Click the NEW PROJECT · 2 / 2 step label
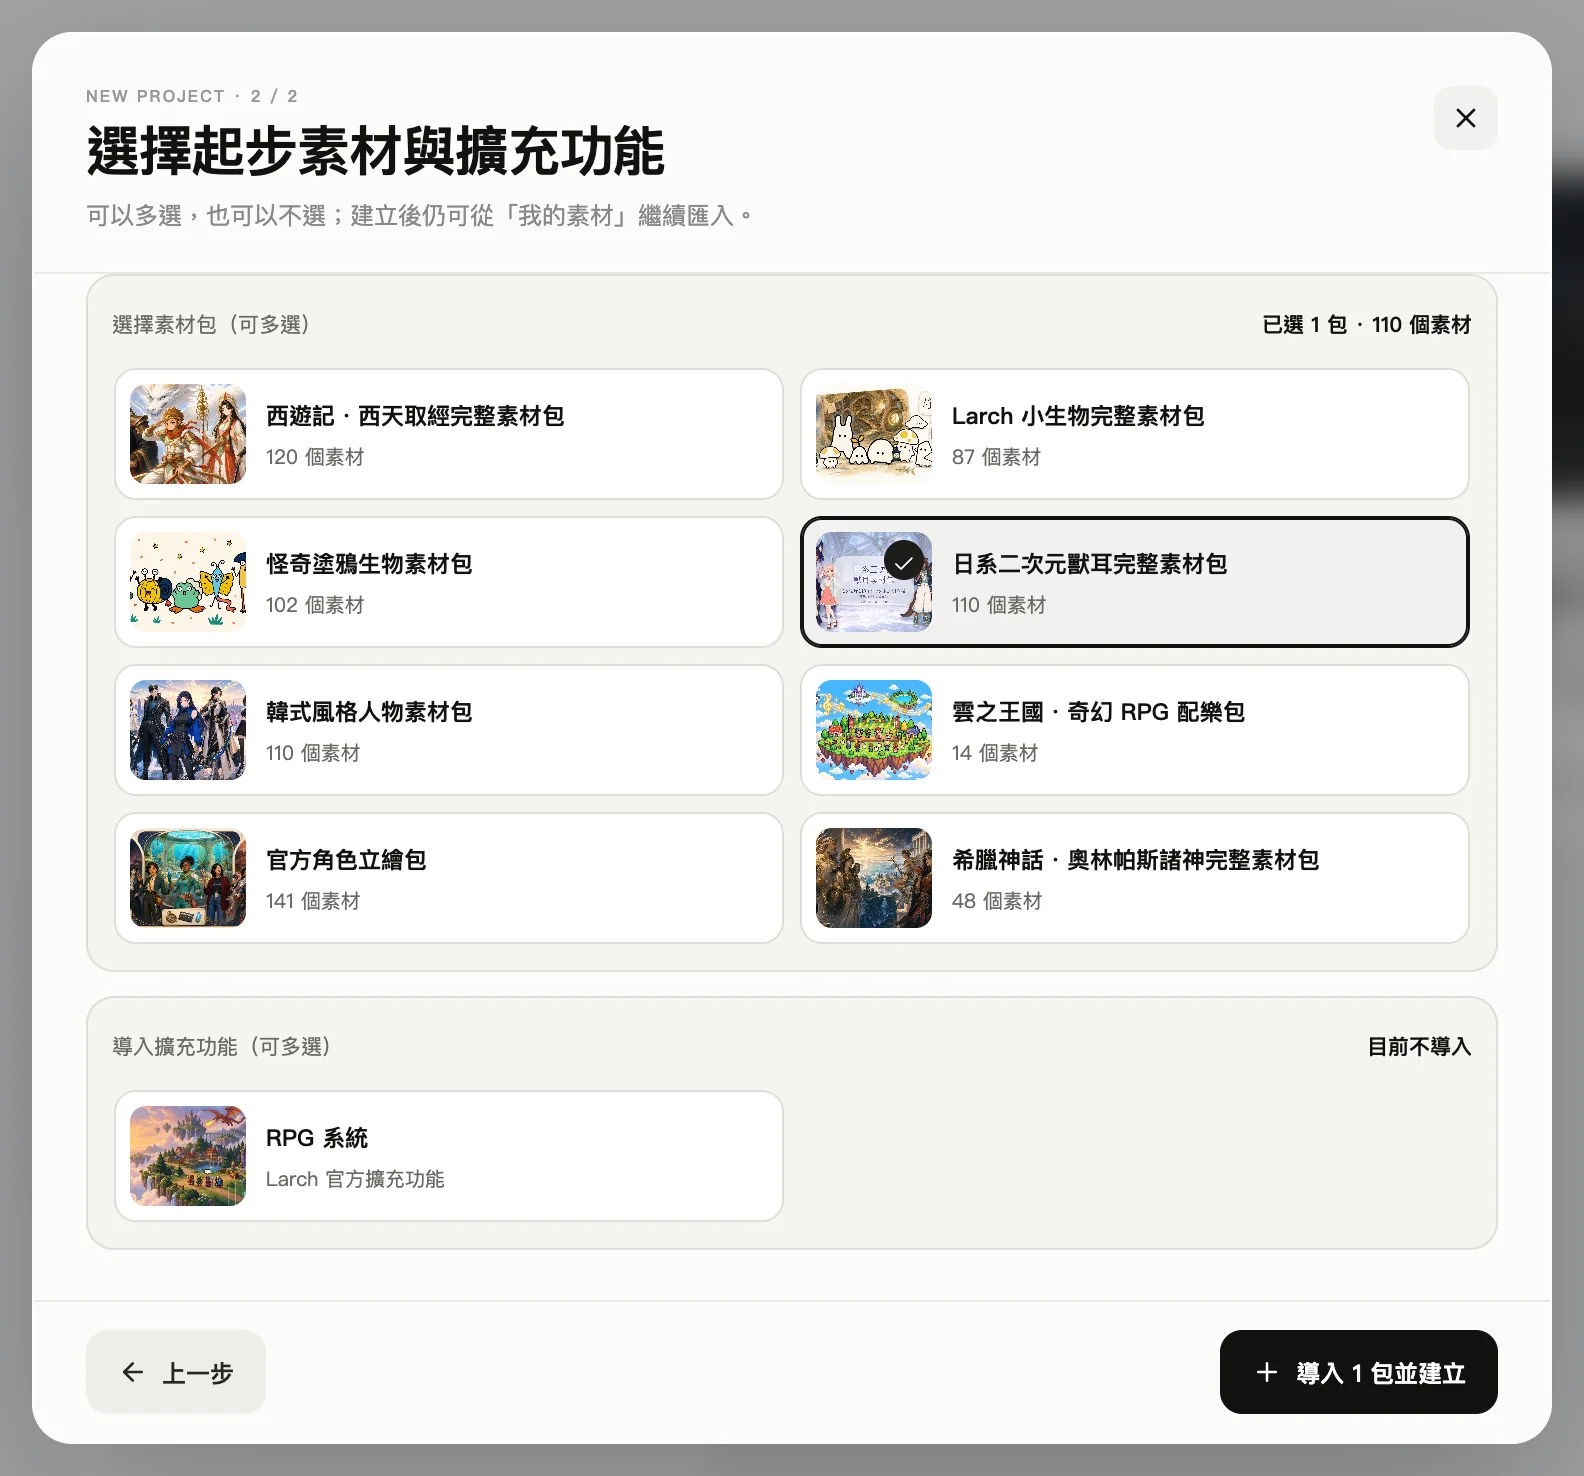 [192, 96]
